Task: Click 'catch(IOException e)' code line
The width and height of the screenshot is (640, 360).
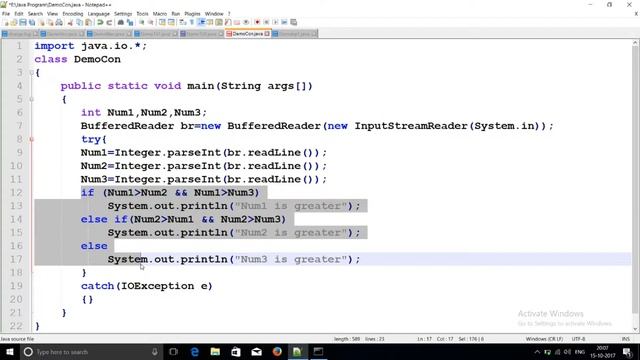Action: pos(147,286)
